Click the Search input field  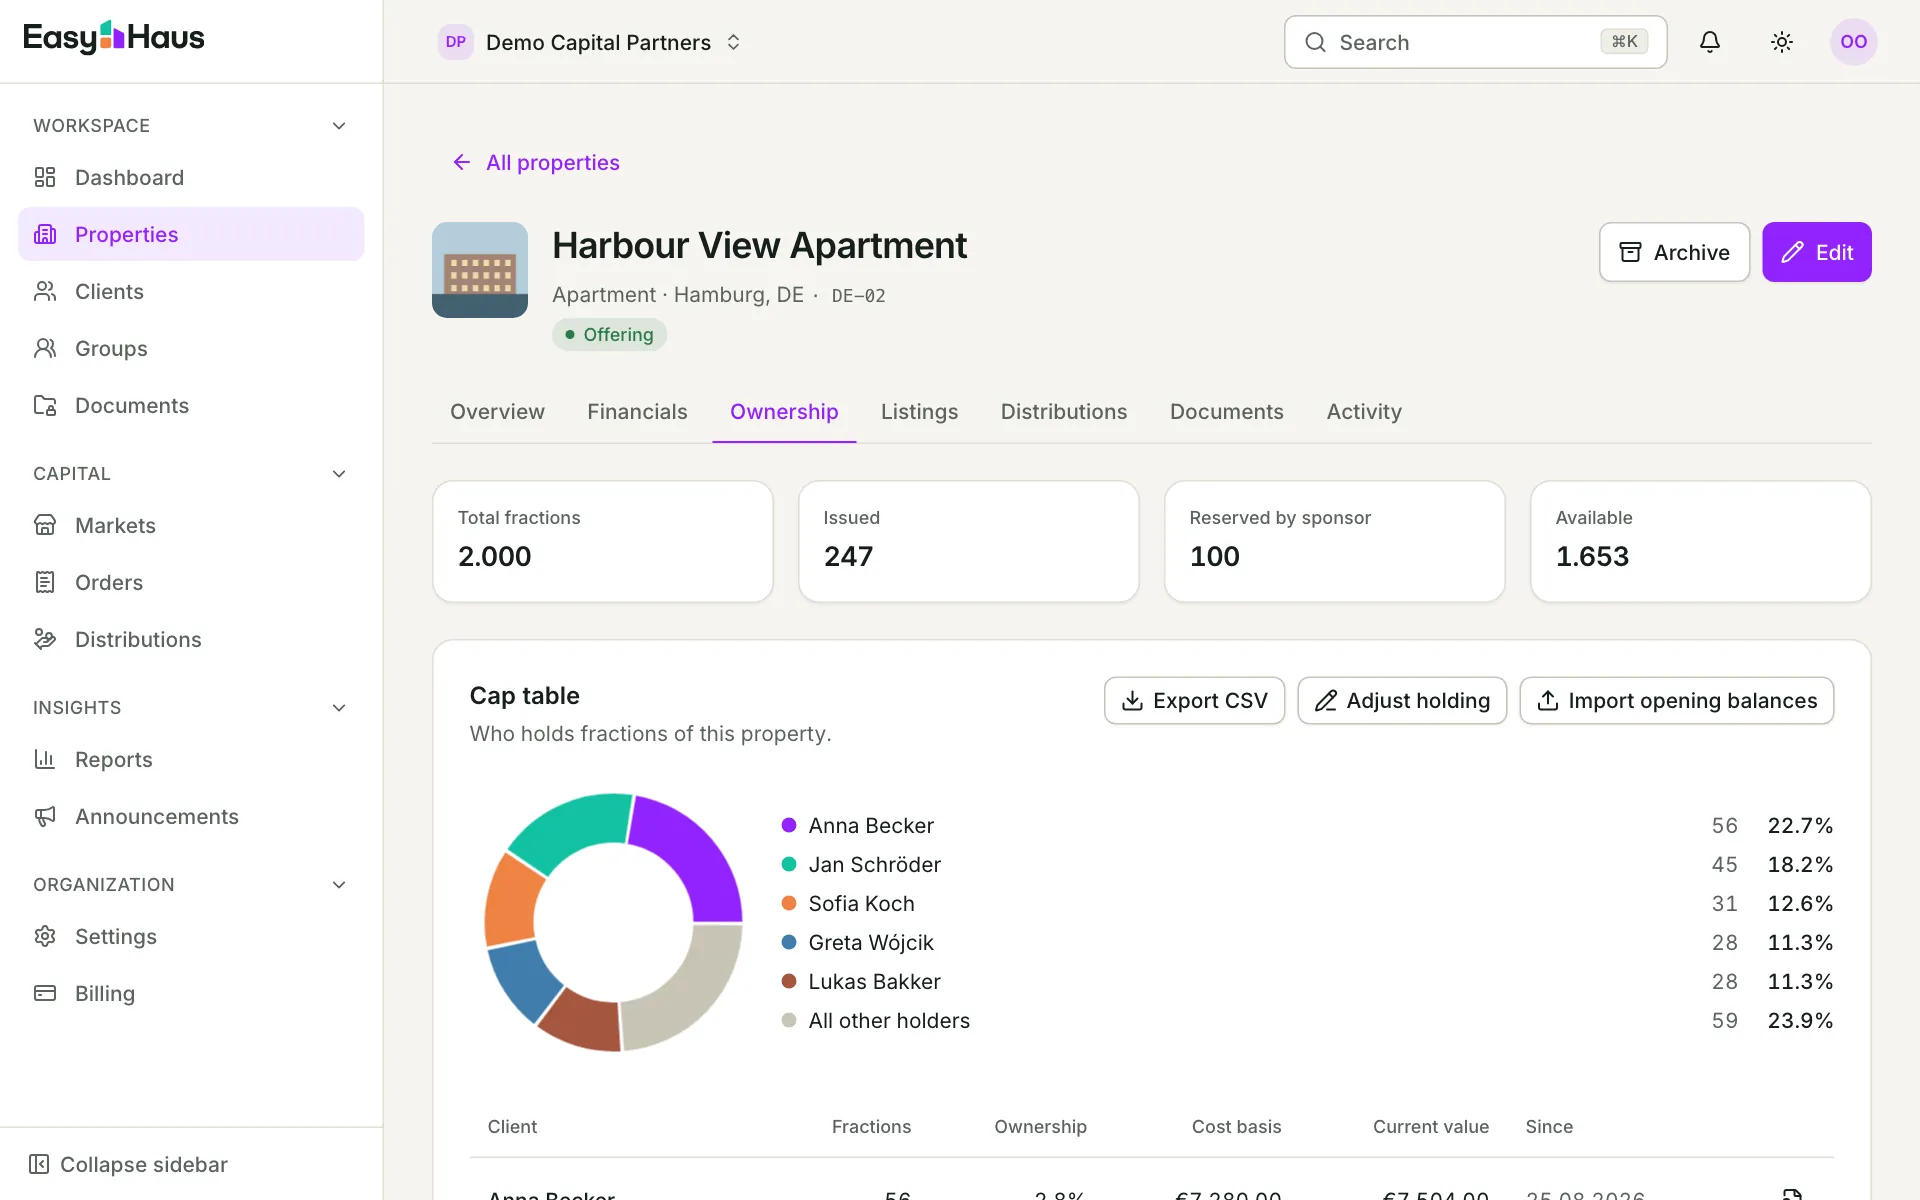point(1475,42)
